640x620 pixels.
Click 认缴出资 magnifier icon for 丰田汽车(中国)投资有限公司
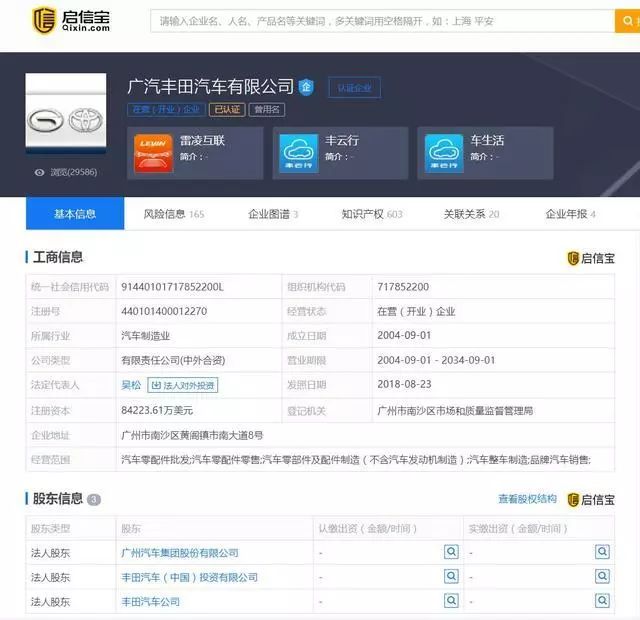click(x=451, y=576)
